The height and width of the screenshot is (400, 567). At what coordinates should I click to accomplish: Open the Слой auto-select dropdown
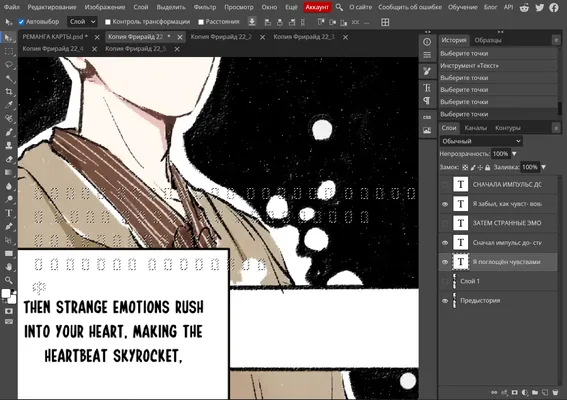[x=82, y=22]
